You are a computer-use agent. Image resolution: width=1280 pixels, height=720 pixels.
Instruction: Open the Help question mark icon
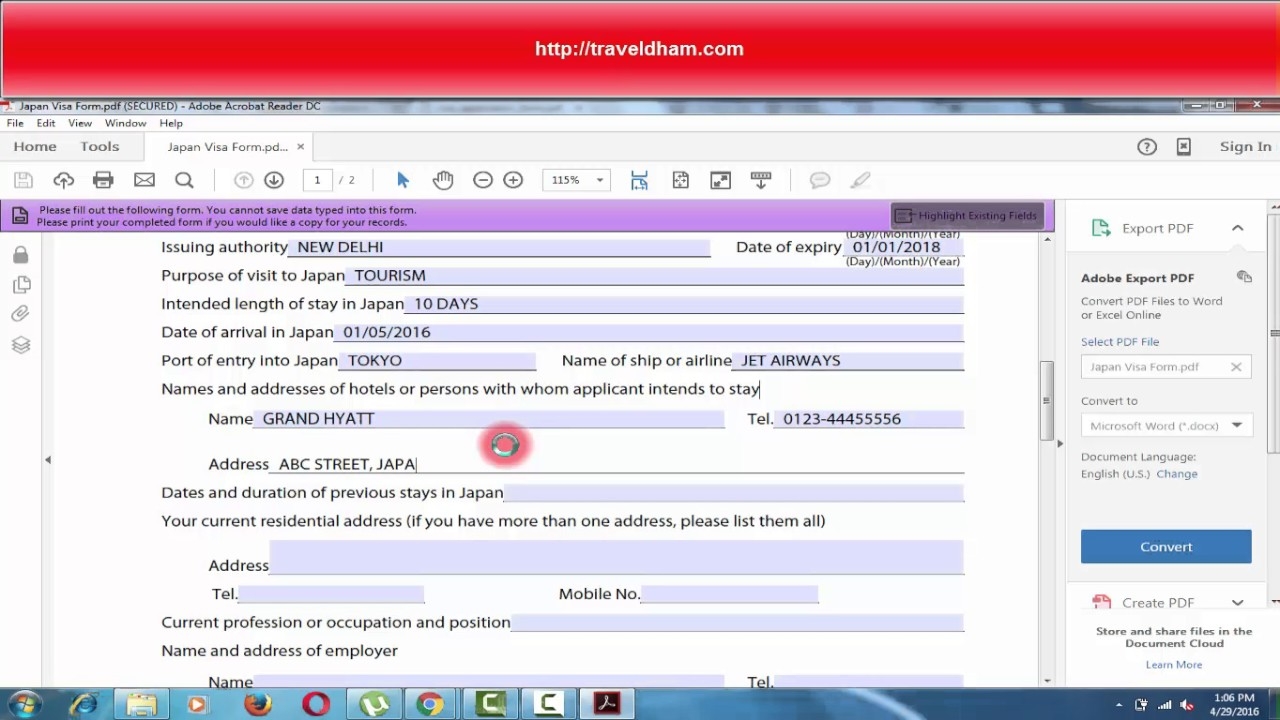(x=1147, y=147)
